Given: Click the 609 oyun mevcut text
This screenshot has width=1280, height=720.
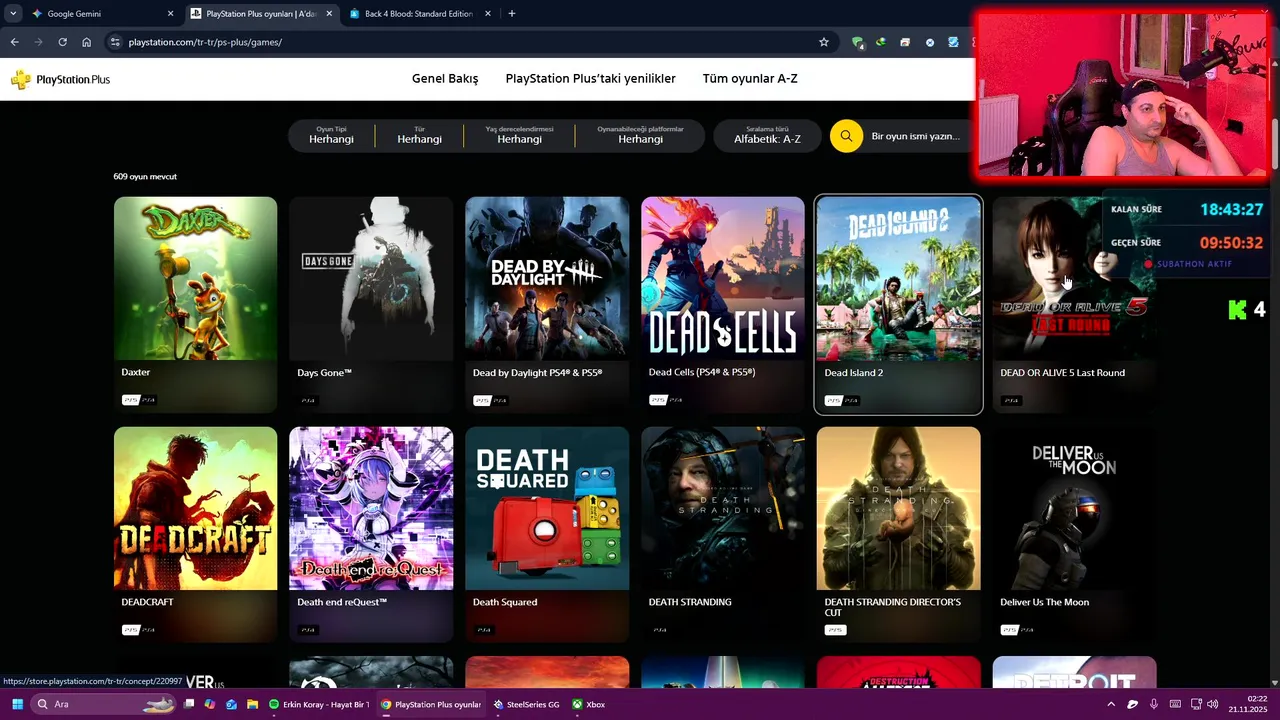Looking at the screenshot, I should coord(145,177).
